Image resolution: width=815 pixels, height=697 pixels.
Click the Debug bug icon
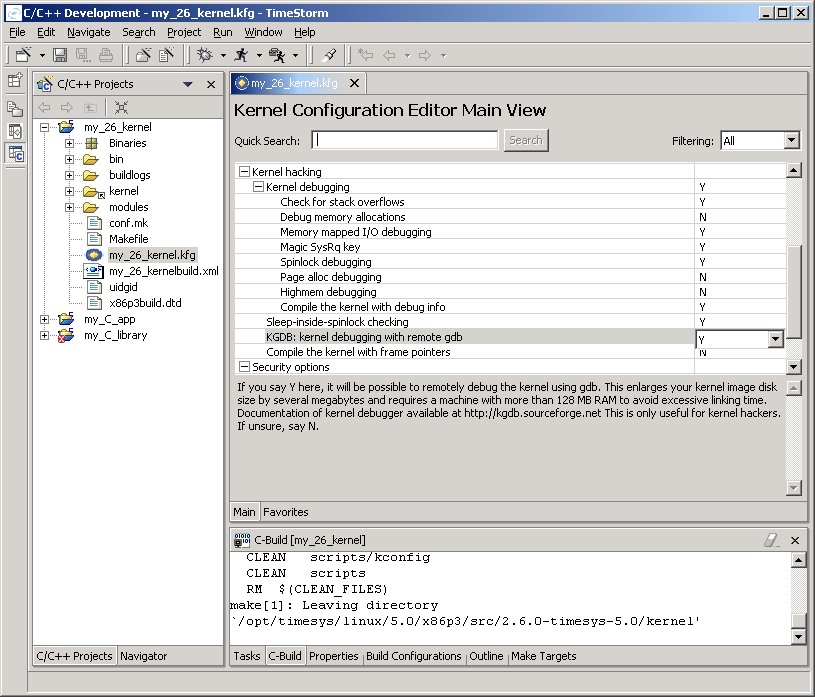point(205,55)
